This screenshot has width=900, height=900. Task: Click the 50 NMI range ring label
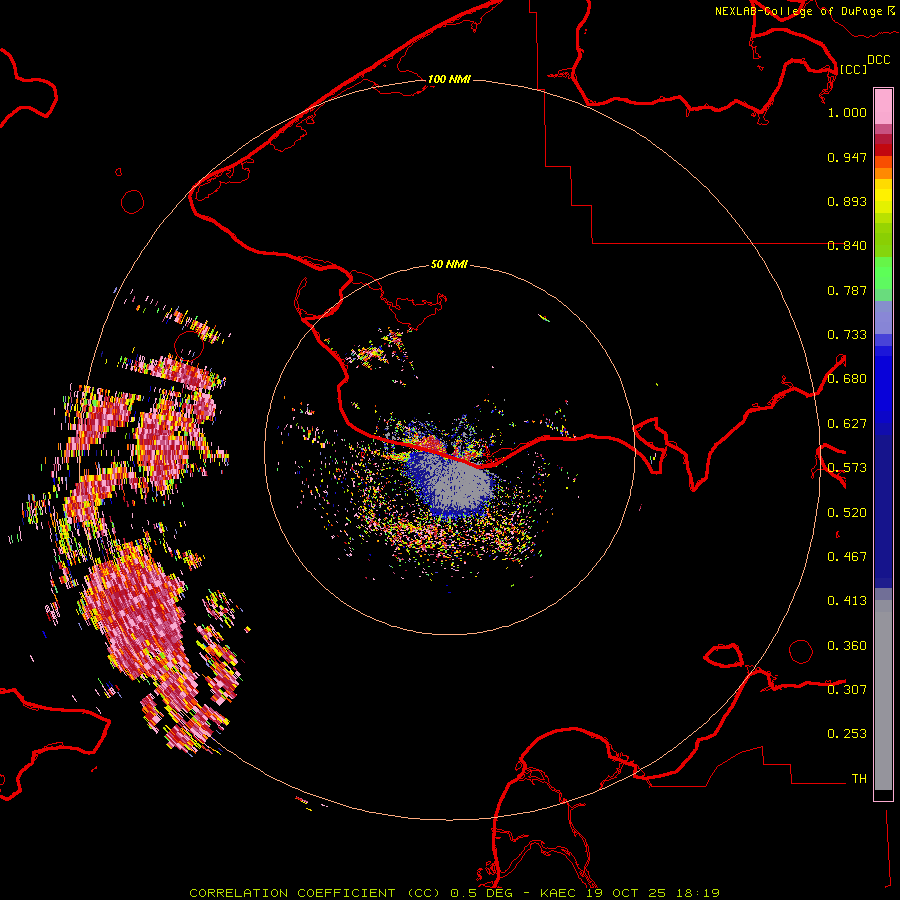[449, 264]
